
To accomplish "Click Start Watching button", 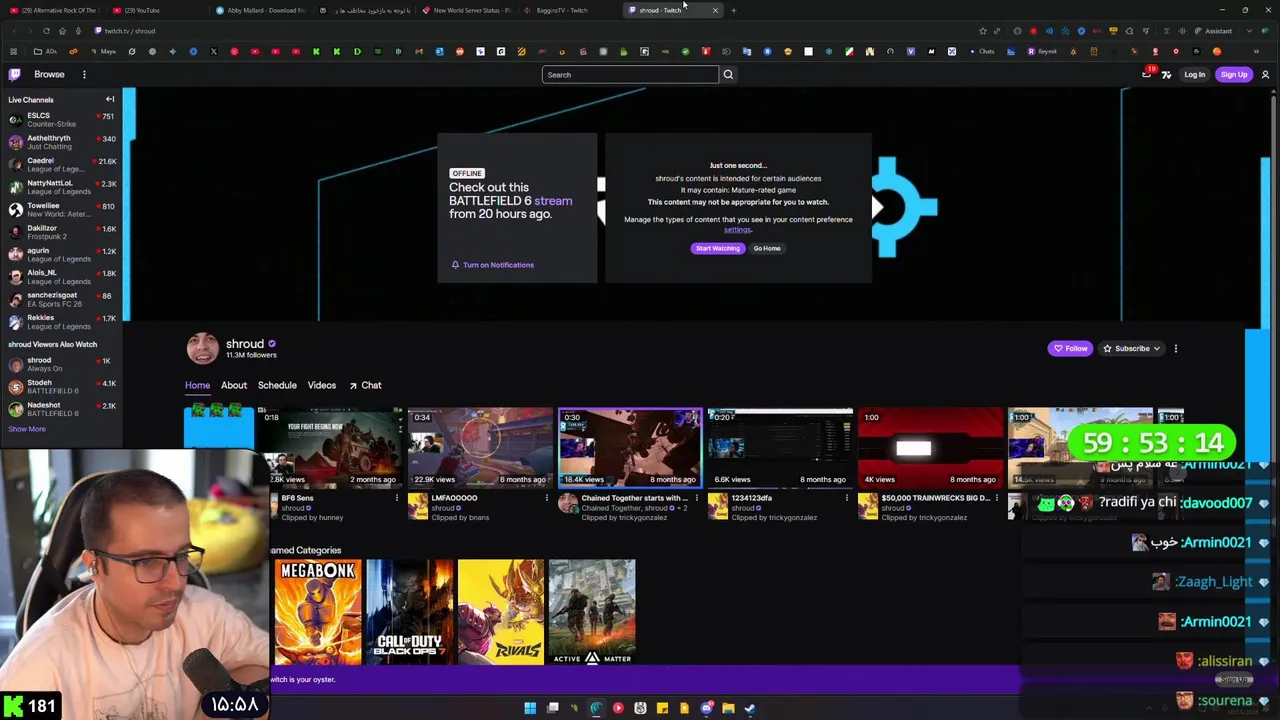I will pos(717,248).
